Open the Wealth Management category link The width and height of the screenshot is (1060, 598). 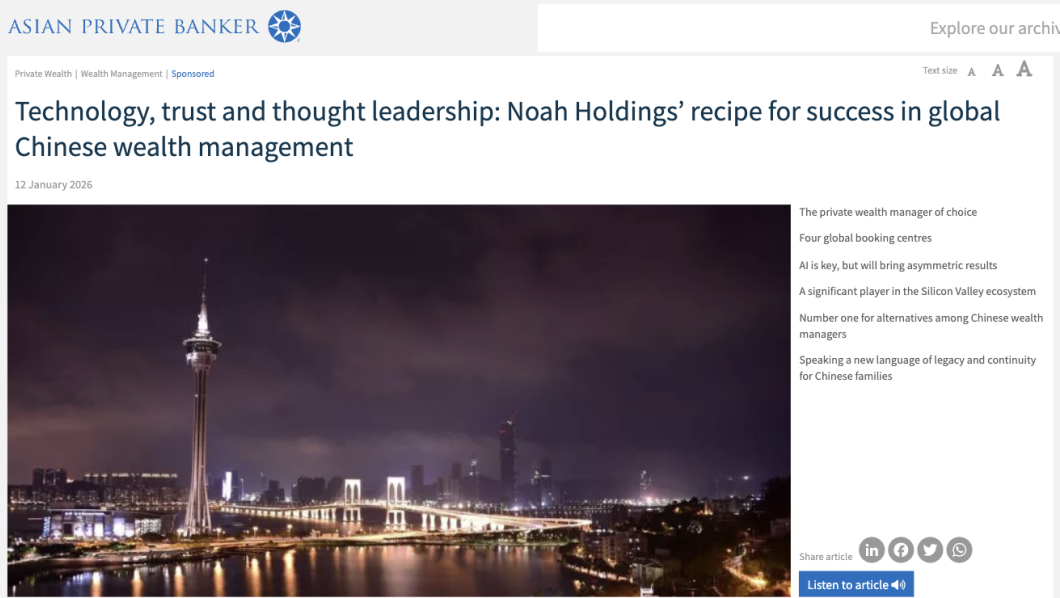tap(122, 74)
